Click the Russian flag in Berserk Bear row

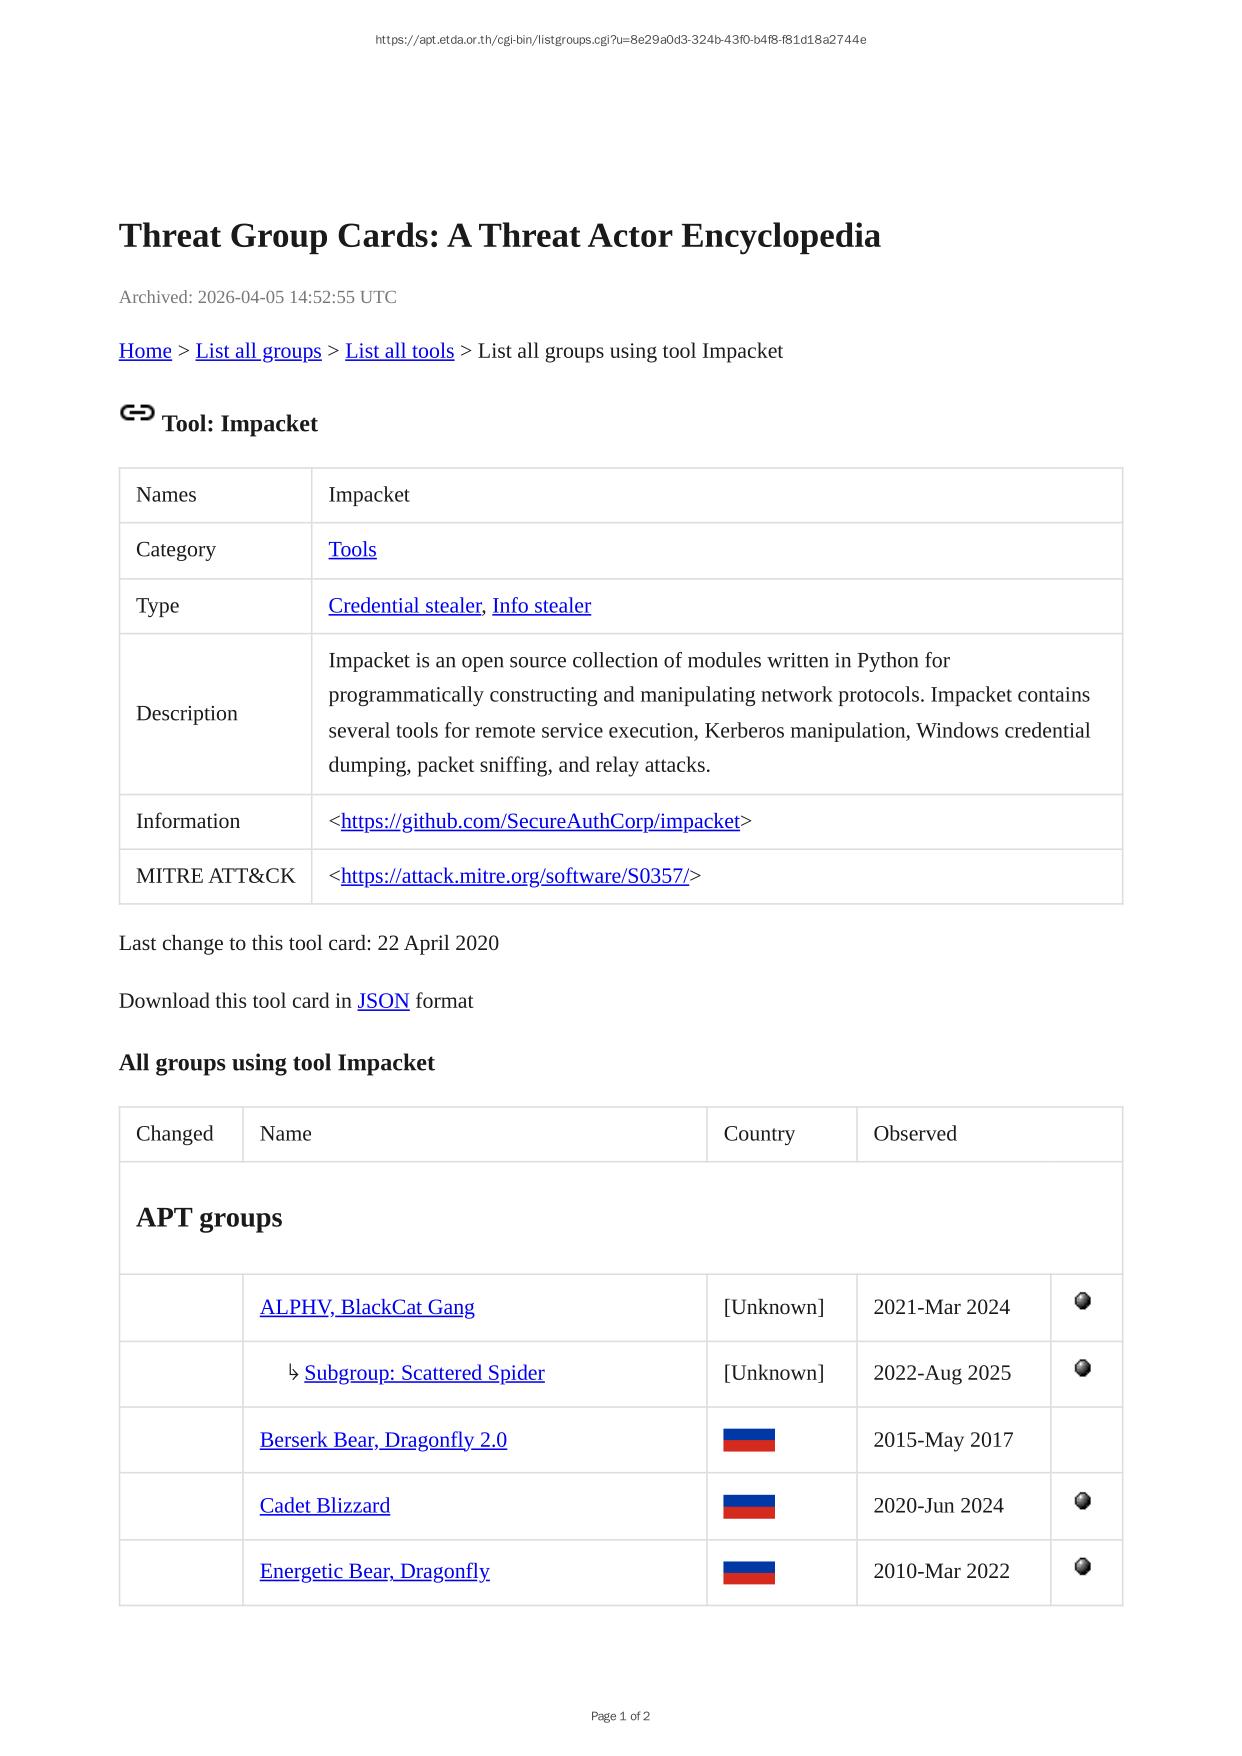748,1440
